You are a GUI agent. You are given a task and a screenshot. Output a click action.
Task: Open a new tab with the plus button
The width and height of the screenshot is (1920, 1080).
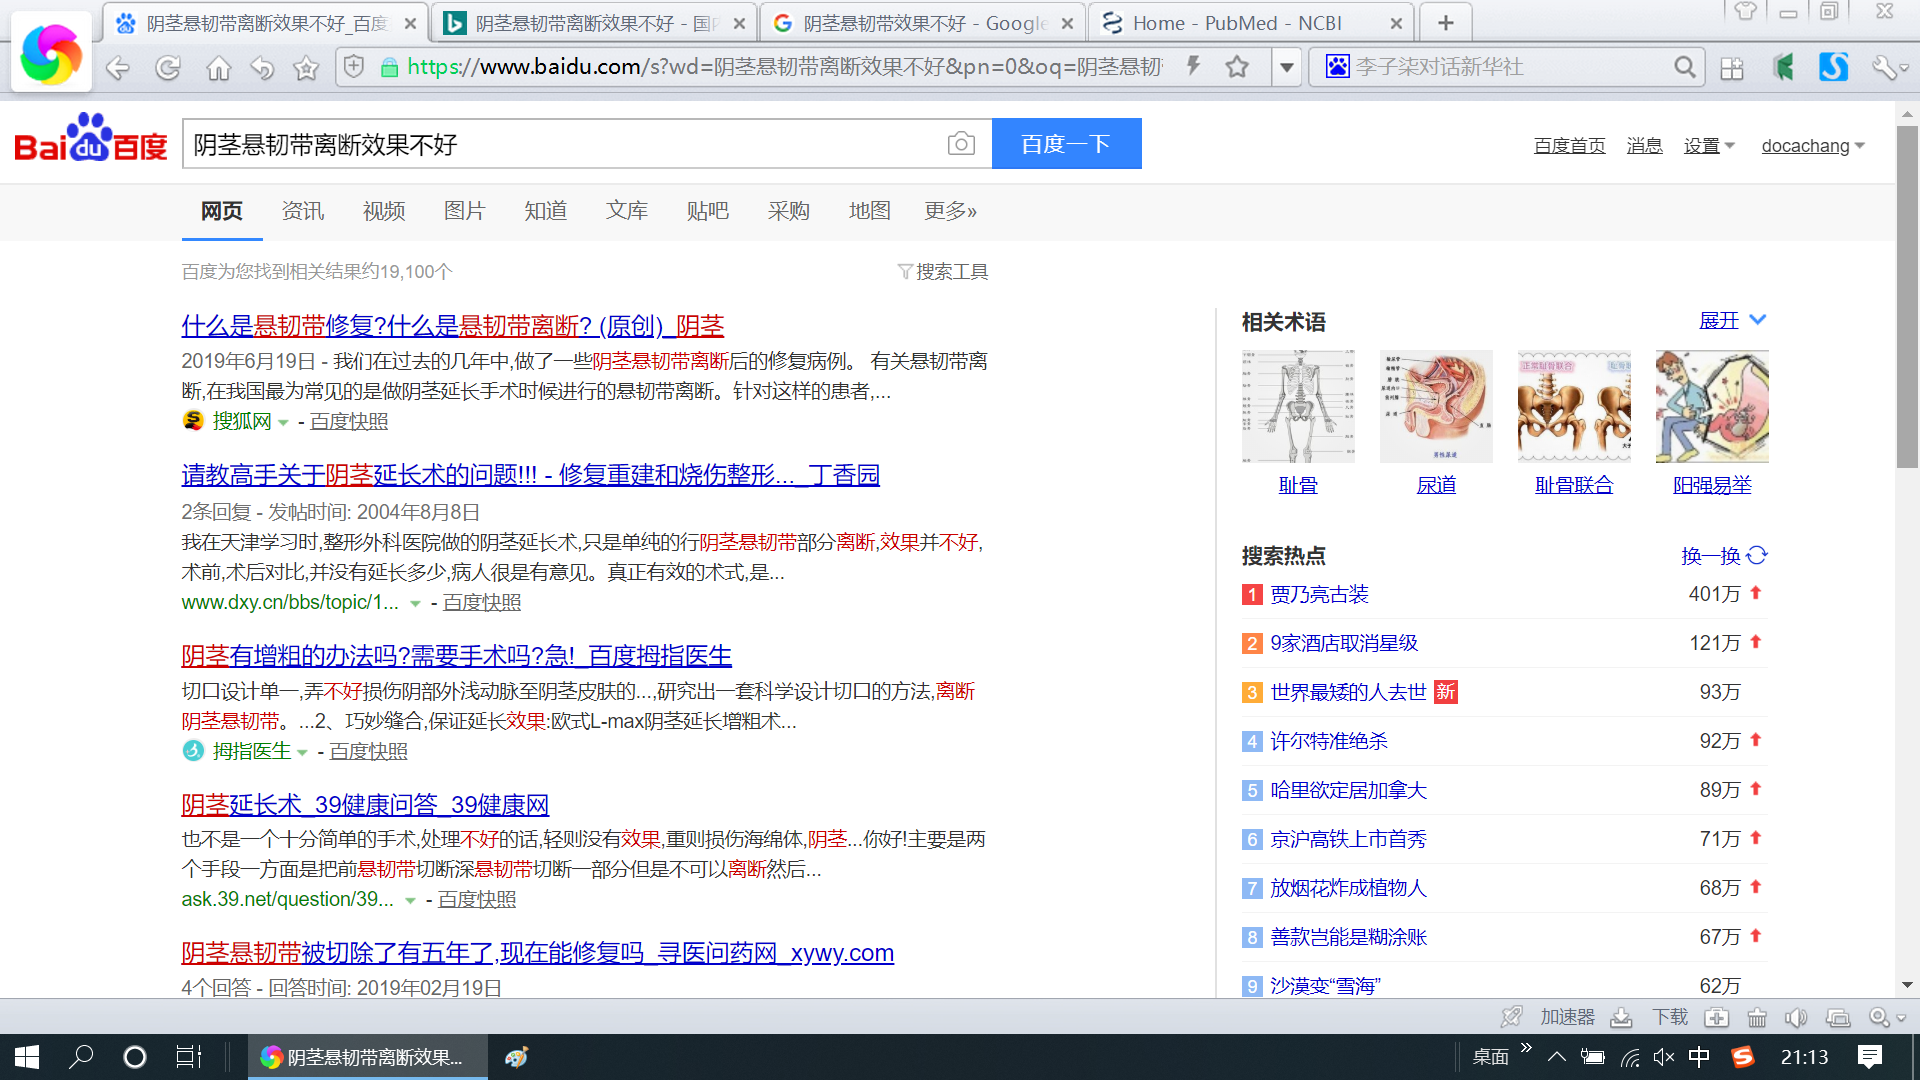1445,23
